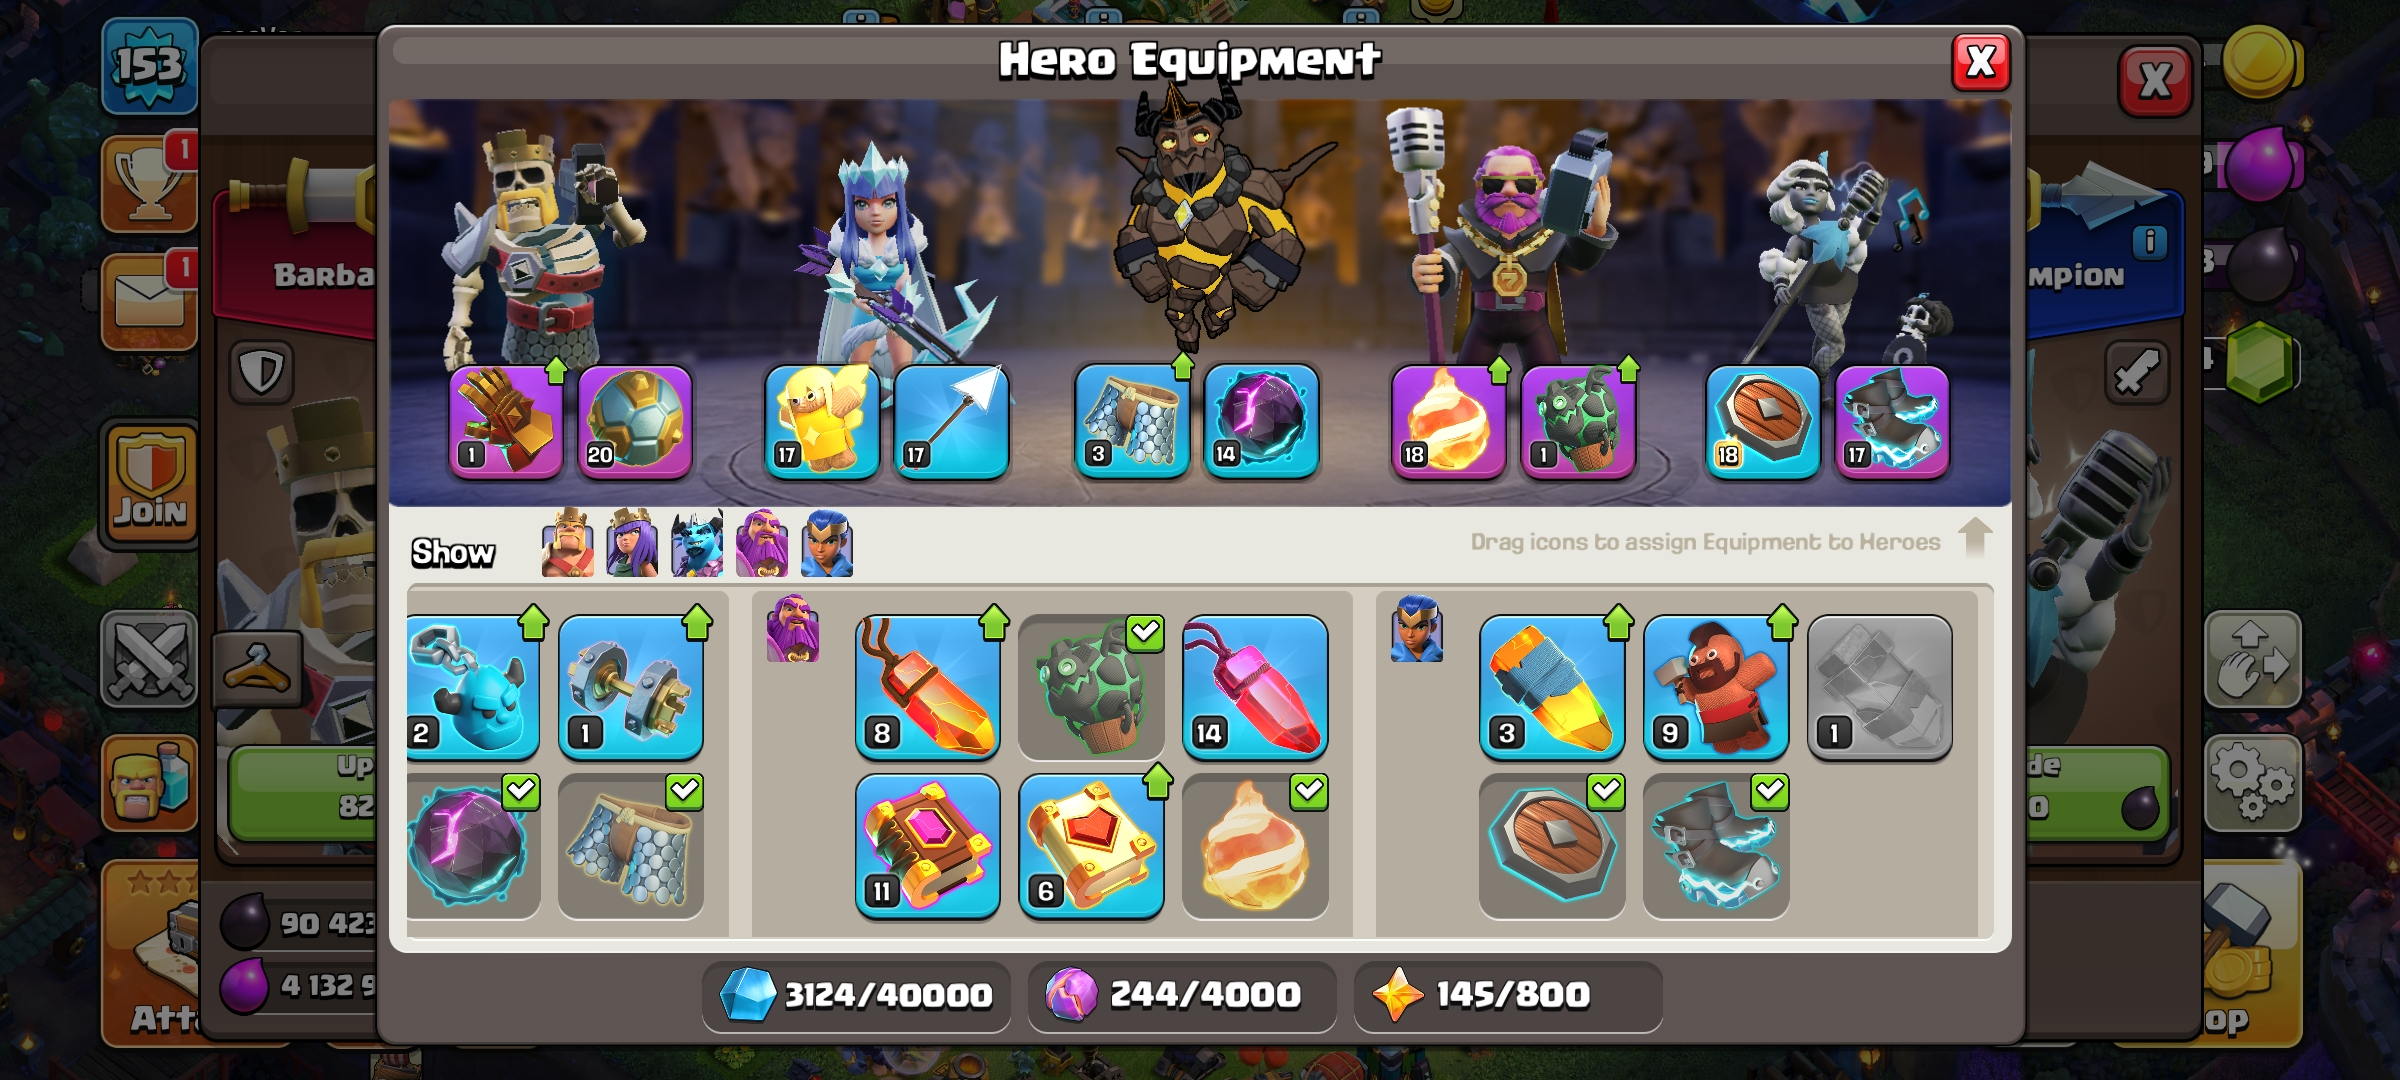Filter equipment by Archer Queen portrait

click(x=632, y=544)
